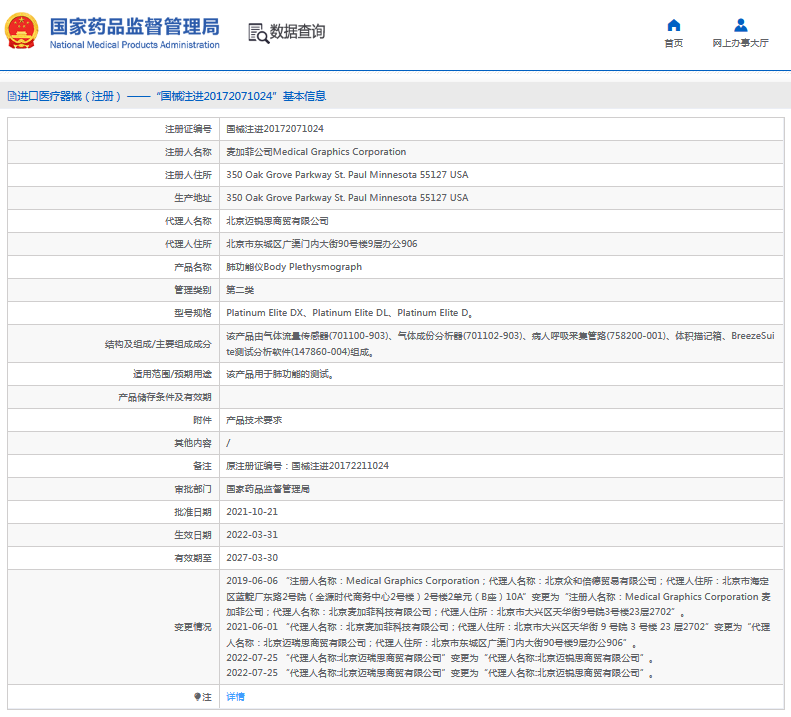Click 管理类别 row label
This screenshot has width=791, height=717.
coord(193,290)
